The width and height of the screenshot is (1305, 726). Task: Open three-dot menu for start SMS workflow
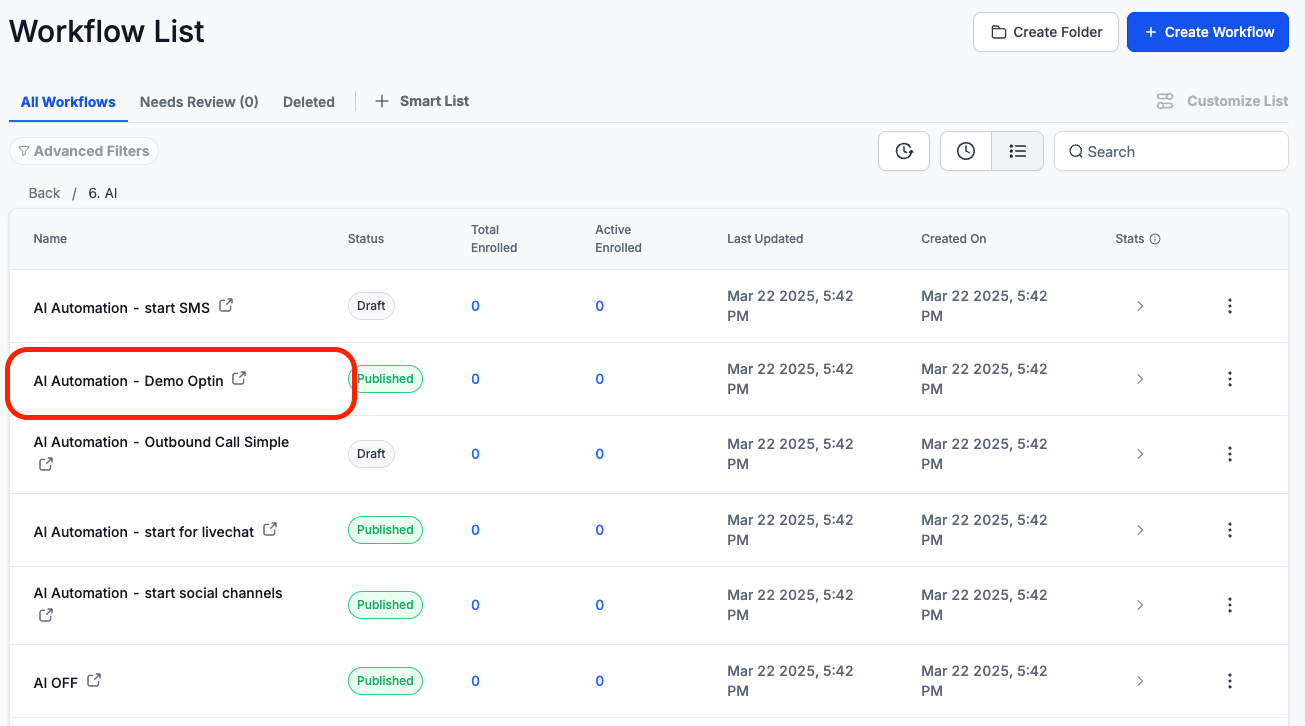[1230, 306]
